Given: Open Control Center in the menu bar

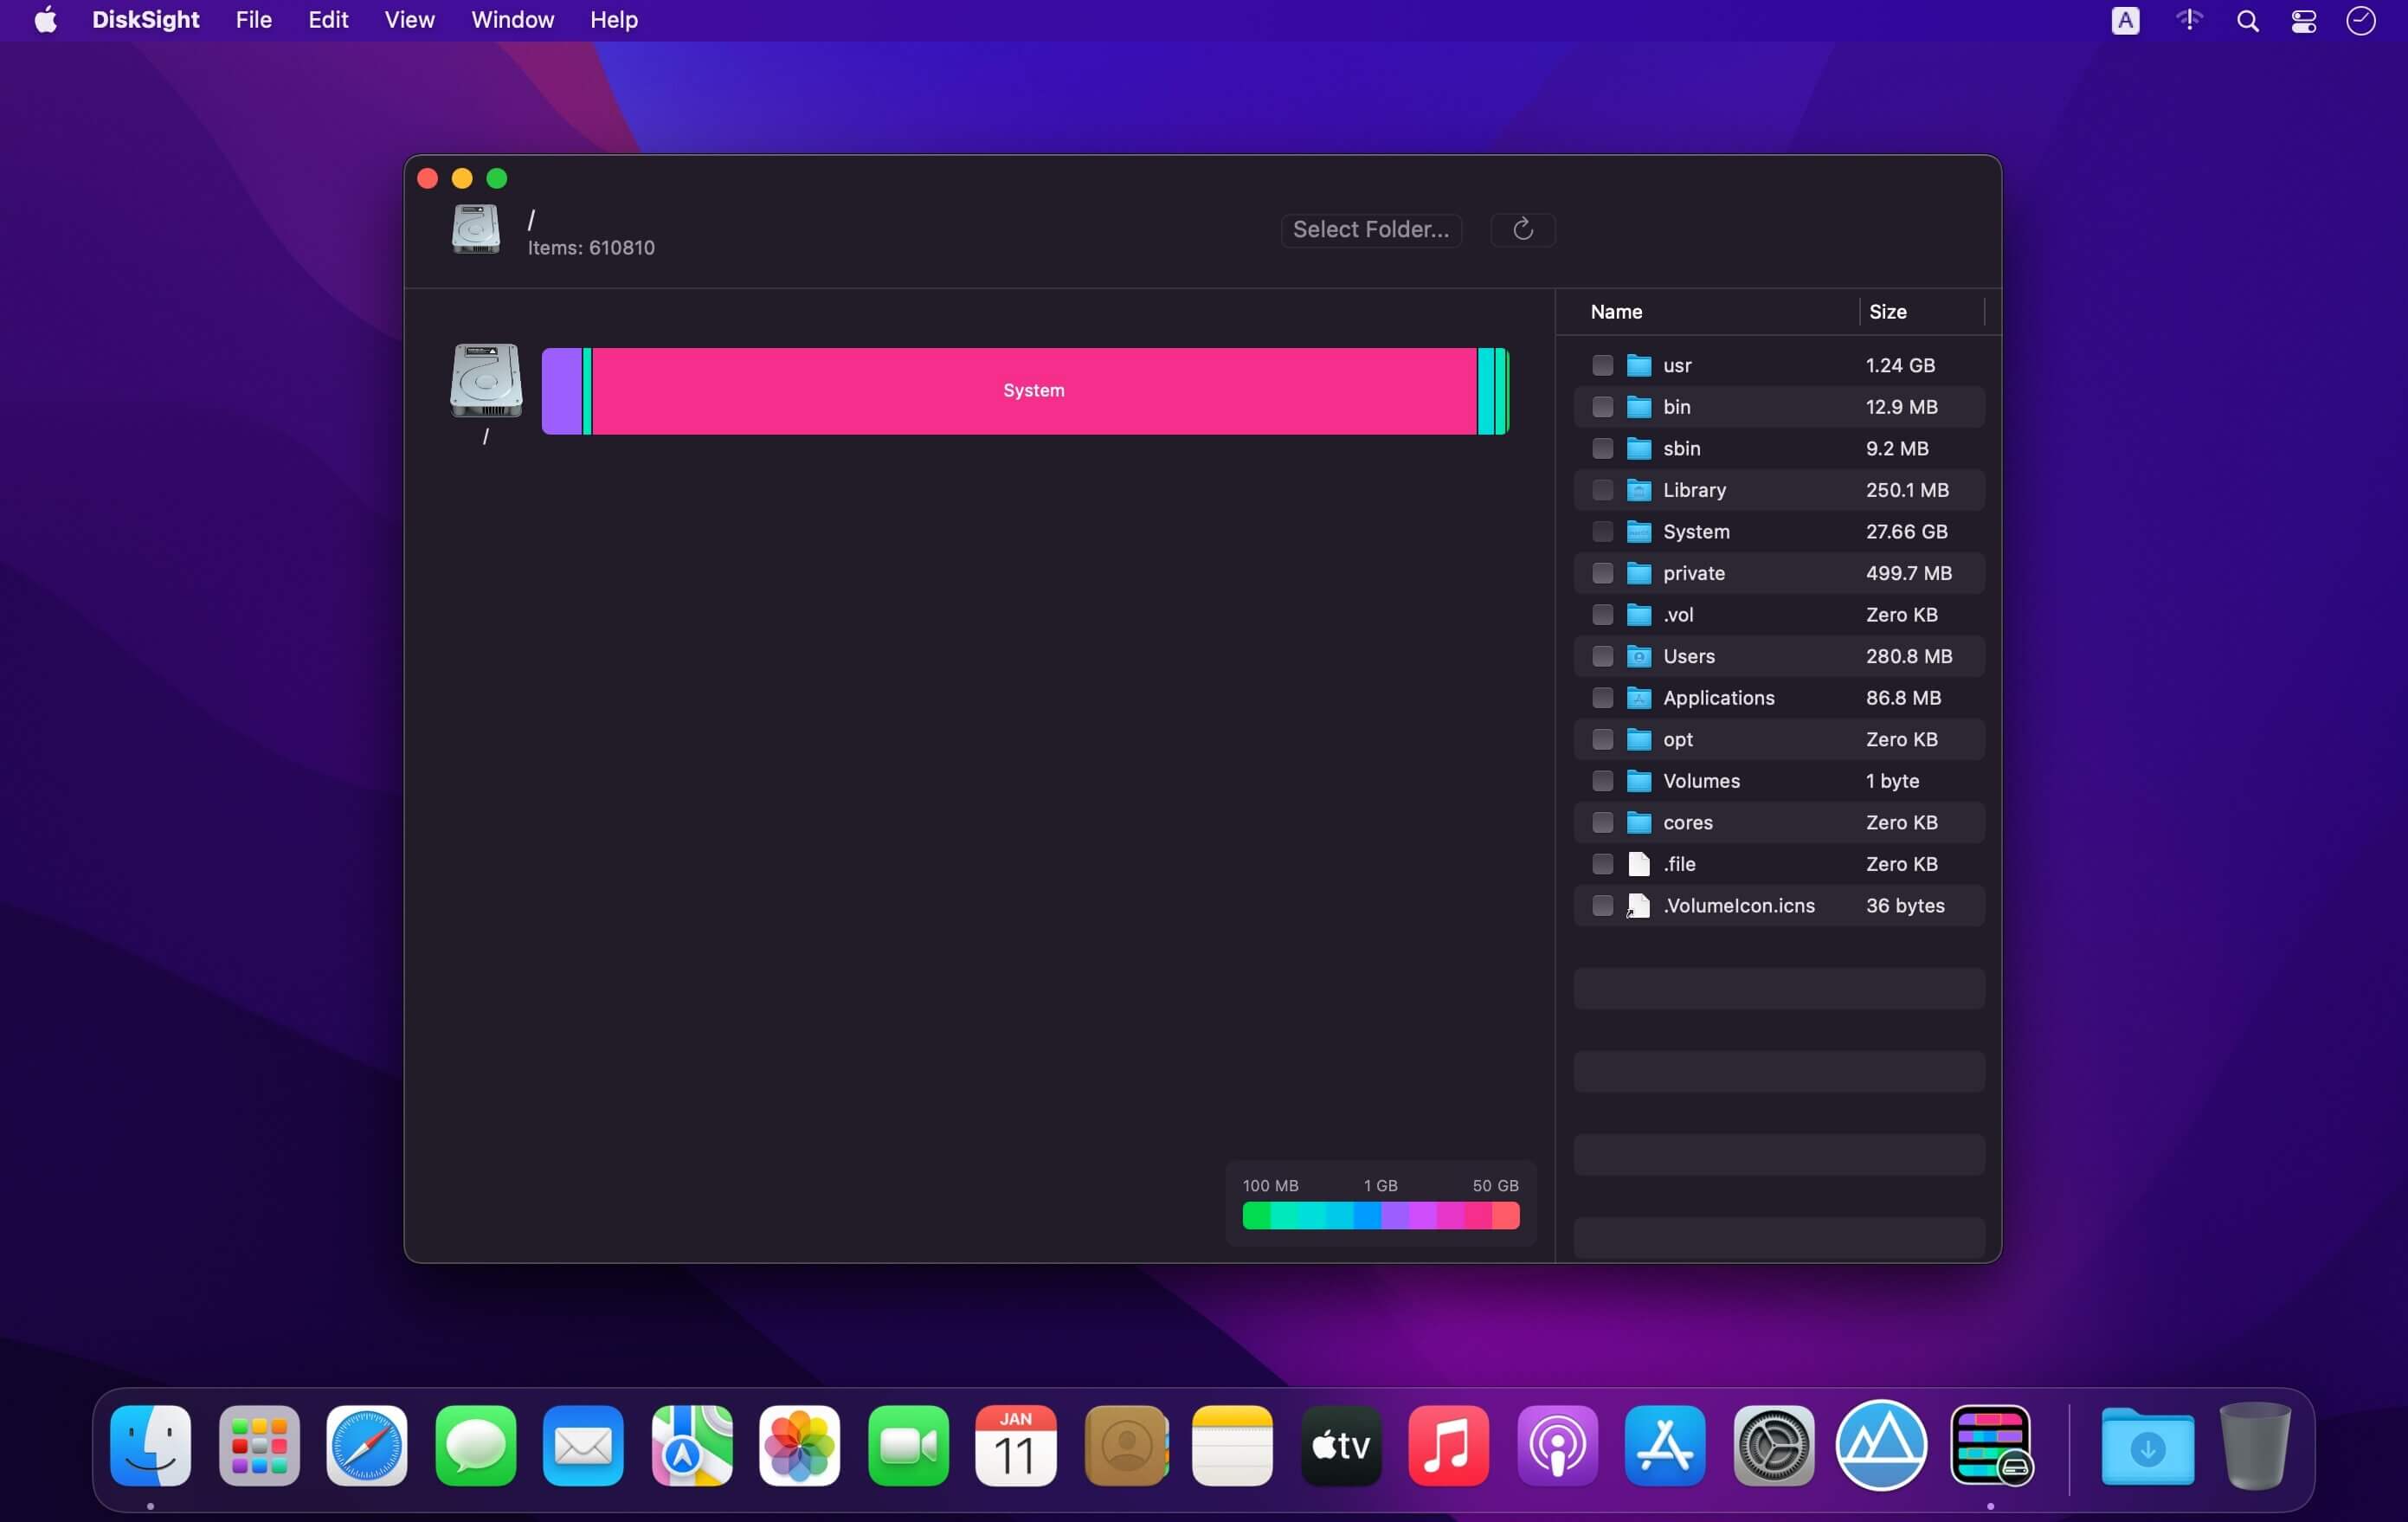Looking at the screenshot, I should [2303, 21].
